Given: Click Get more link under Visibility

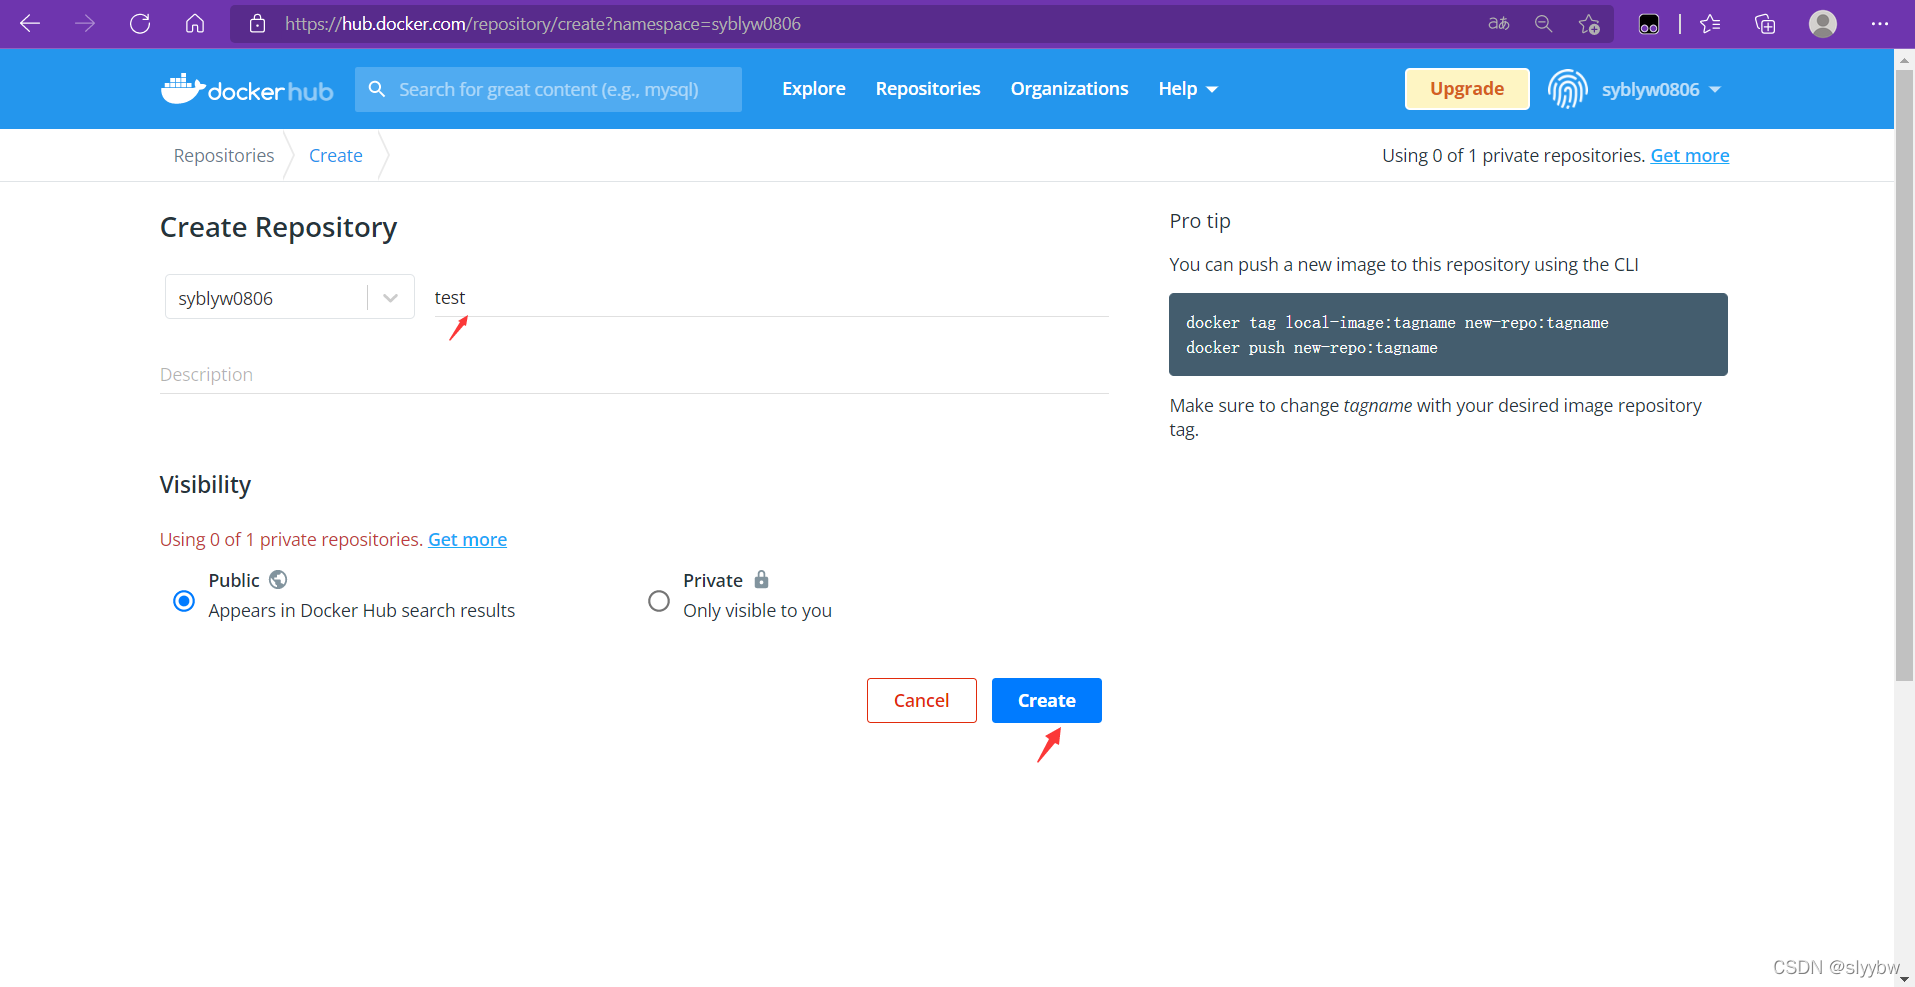Looking at the screenshot, I should (x=468, y=539).
